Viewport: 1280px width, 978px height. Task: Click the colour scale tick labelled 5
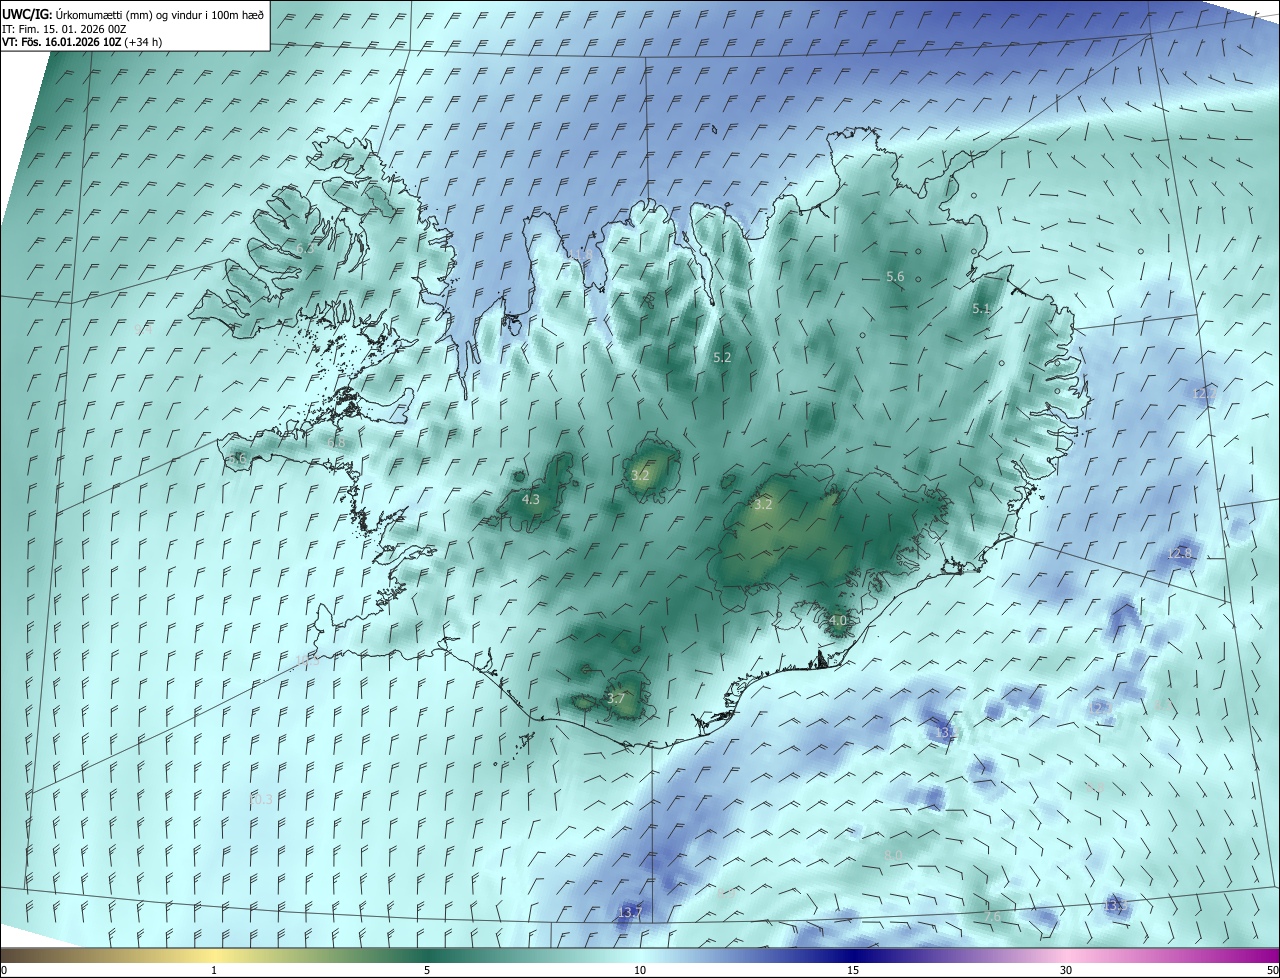427,970
